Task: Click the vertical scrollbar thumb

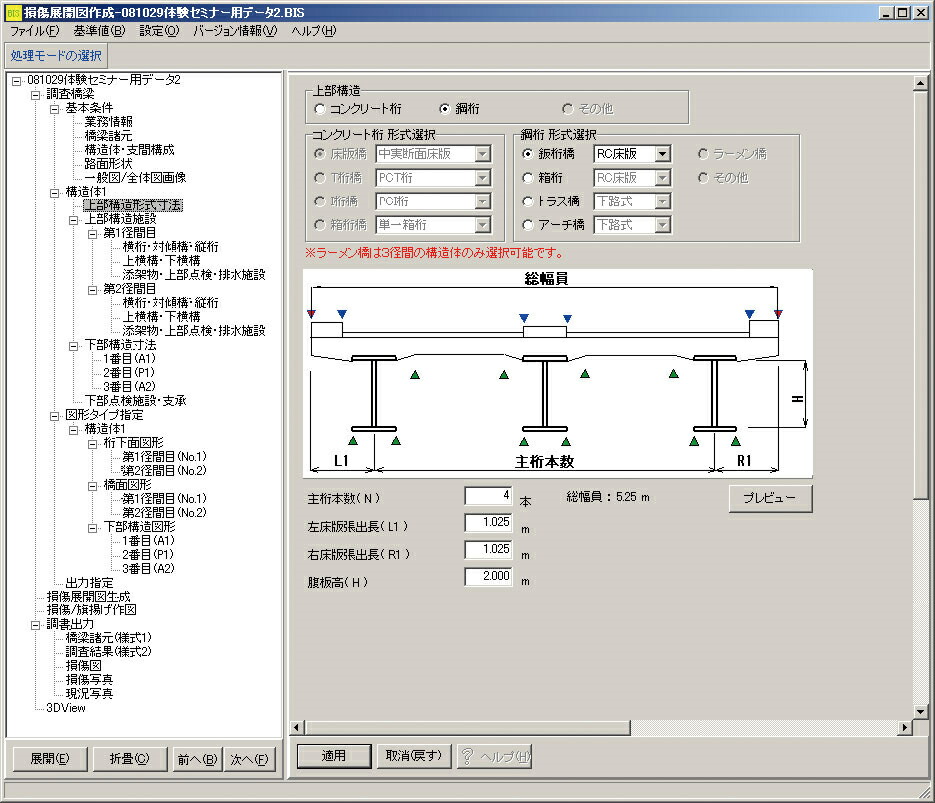Action: pyautogui.click(x=920, y=294)
